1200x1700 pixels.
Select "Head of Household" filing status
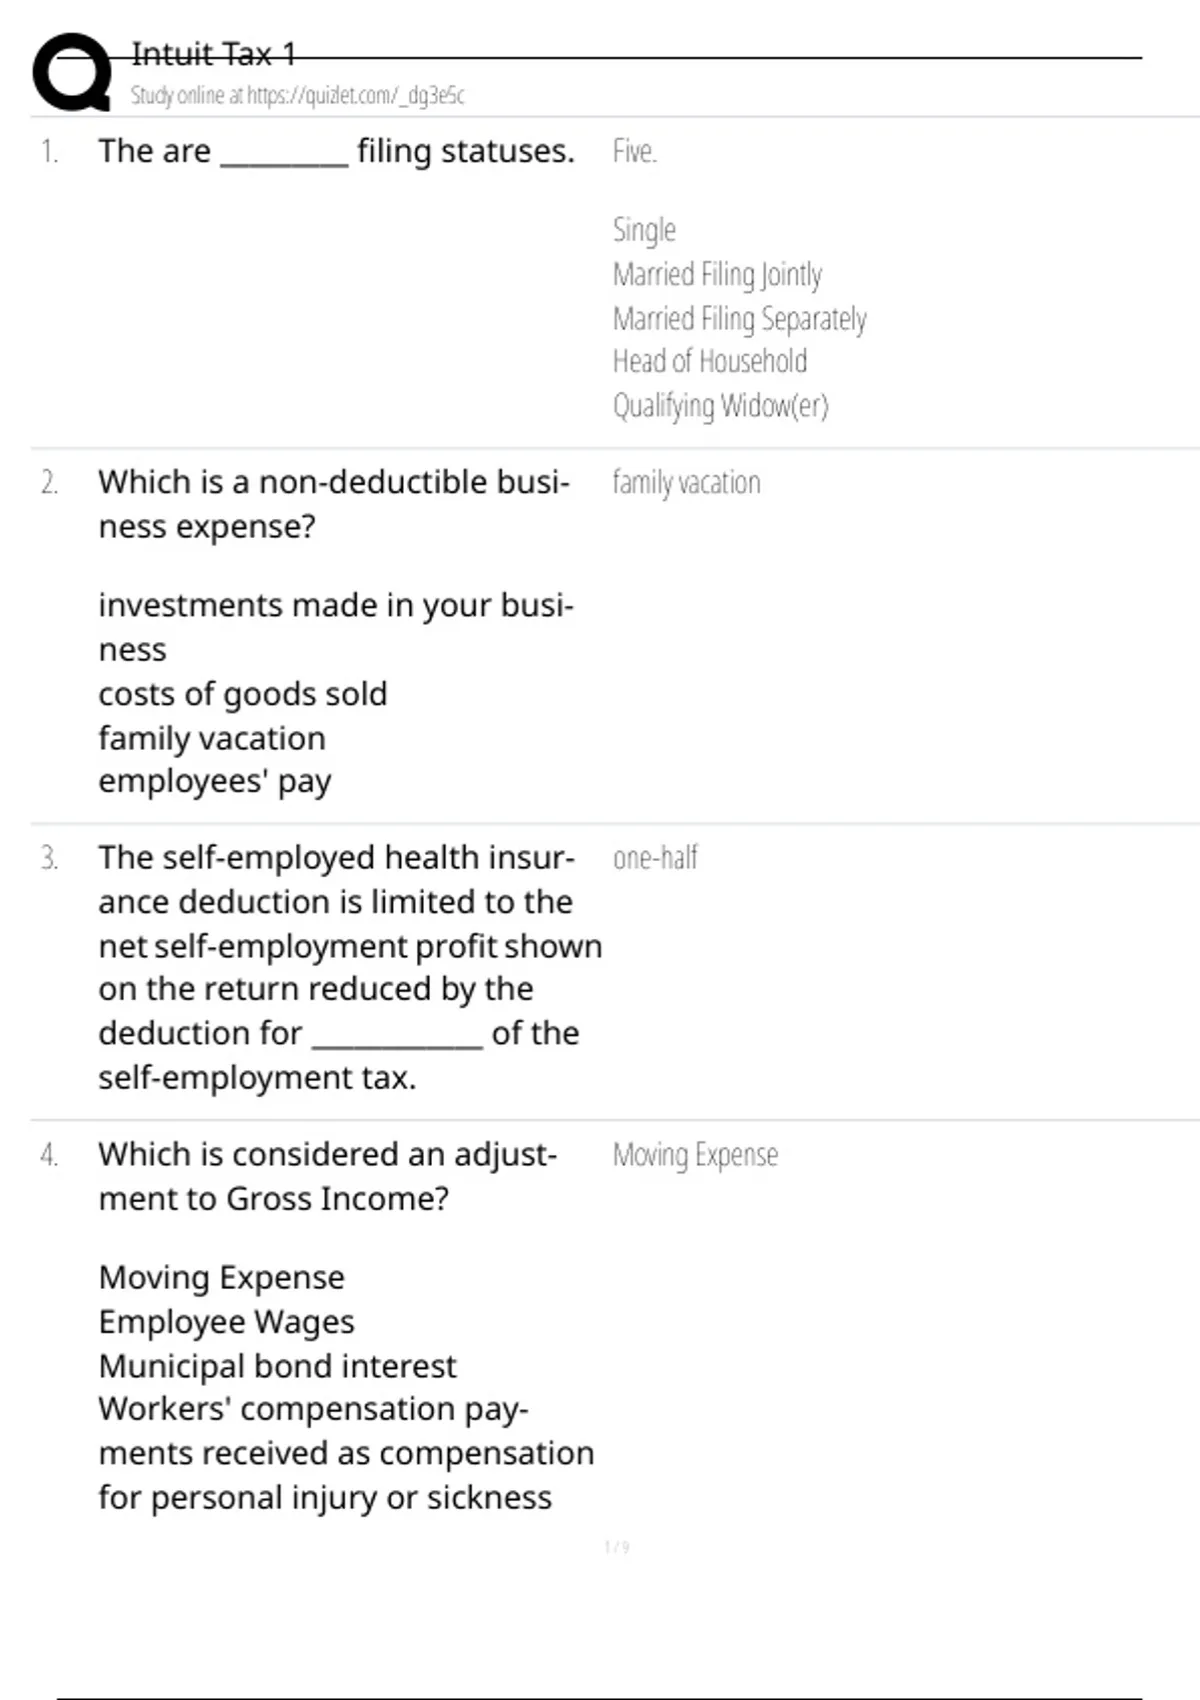pos(709,361)
